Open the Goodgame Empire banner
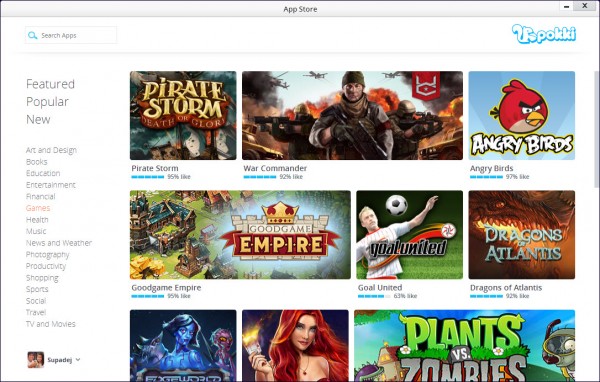Image resolution: width=600 pixels, height=382 pixels. tap(240, 235)
